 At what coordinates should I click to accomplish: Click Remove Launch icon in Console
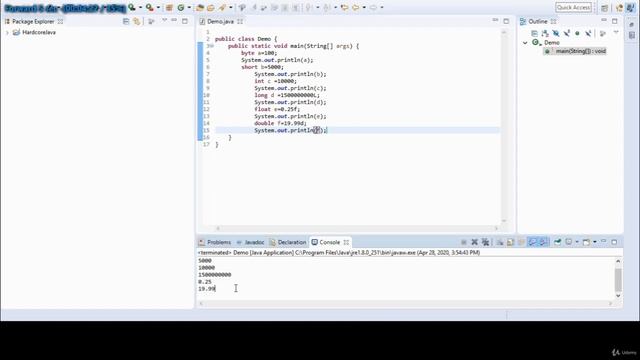[474, 242]
